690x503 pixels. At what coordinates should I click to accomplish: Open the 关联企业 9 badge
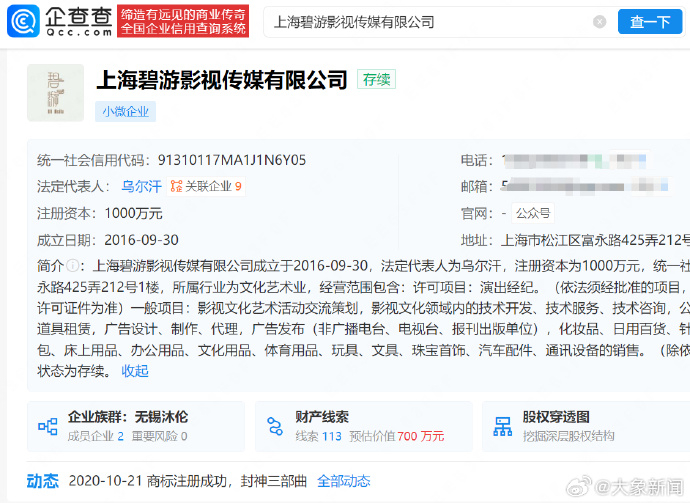pos(206,187)
